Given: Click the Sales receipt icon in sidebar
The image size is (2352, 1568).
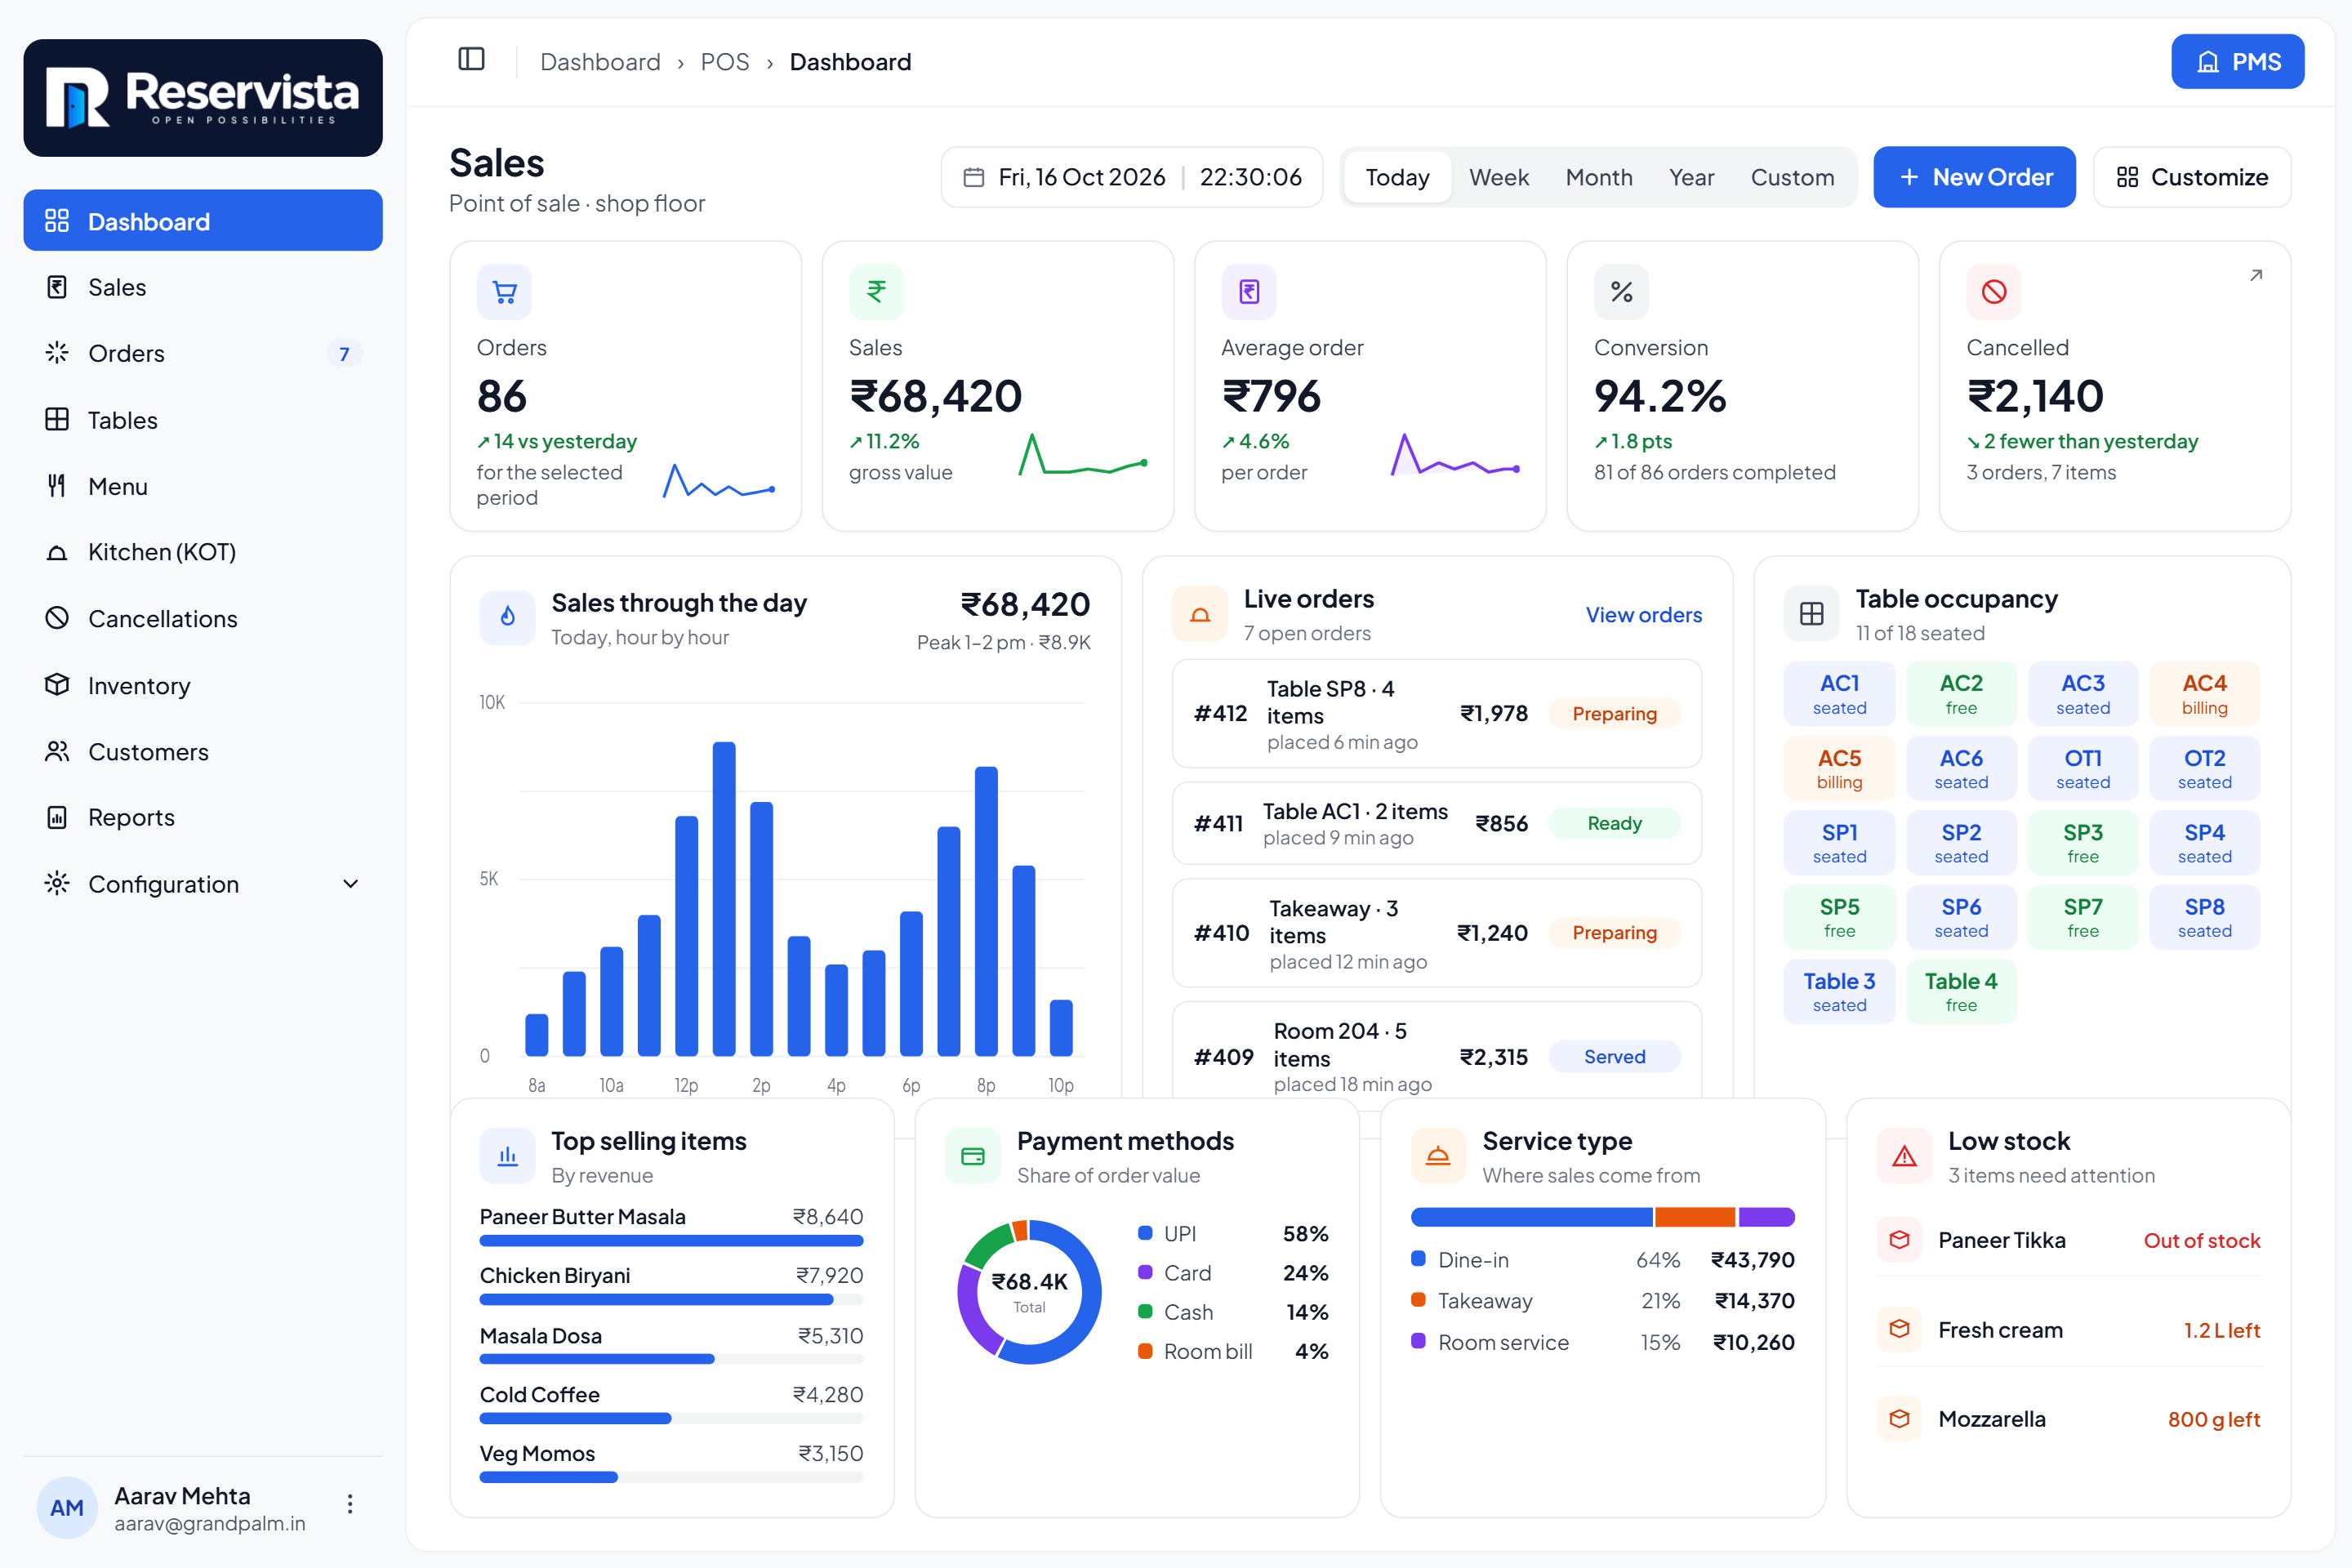Looking at the screenshot, I should [x=57, y=287].
